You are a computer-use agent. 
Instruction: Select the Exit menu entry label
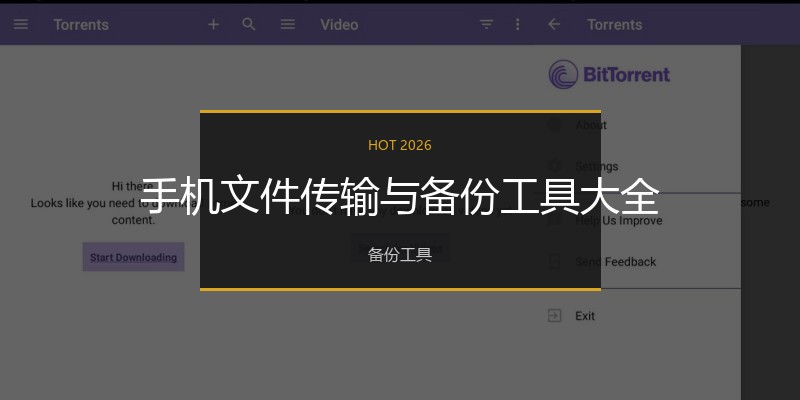pyautogui.click(x=585, y=316)
